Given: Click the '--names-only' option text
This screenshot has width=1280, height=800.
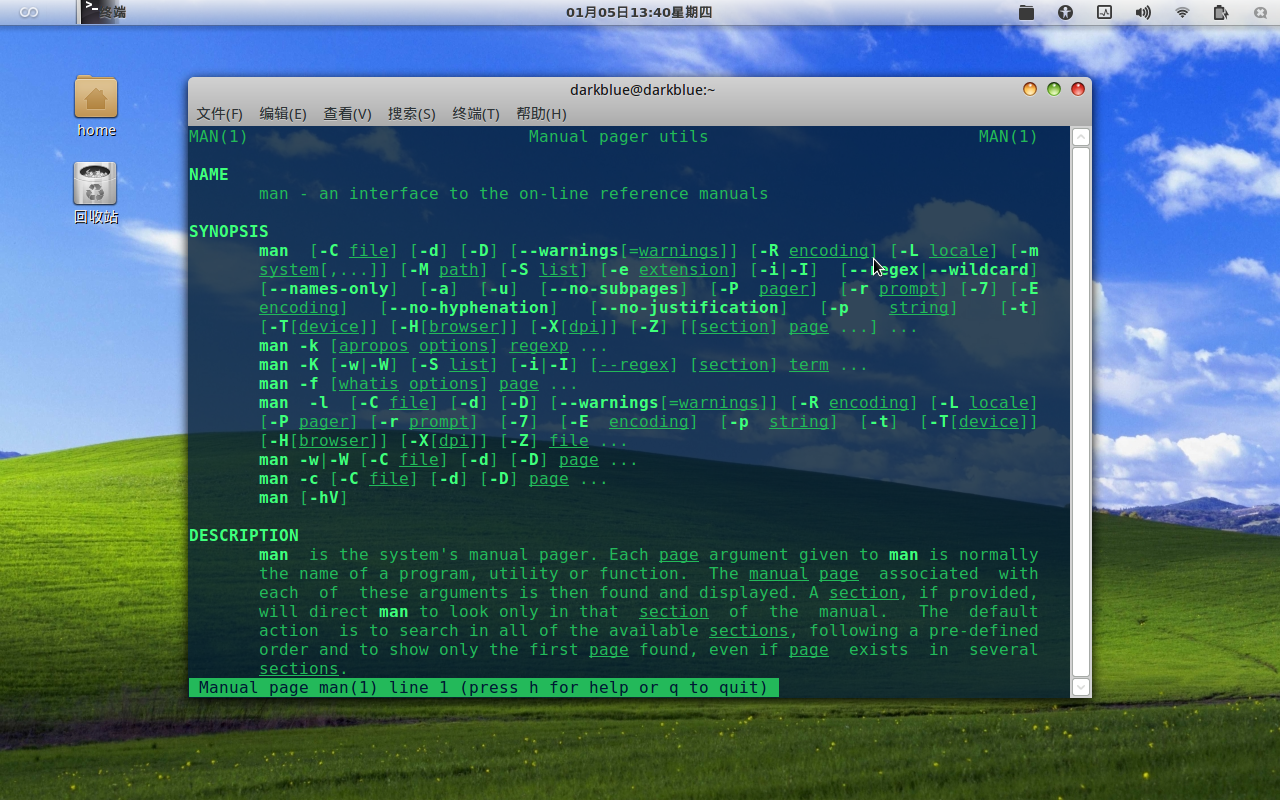Looking at the screenshot, I should coord(329,289).
